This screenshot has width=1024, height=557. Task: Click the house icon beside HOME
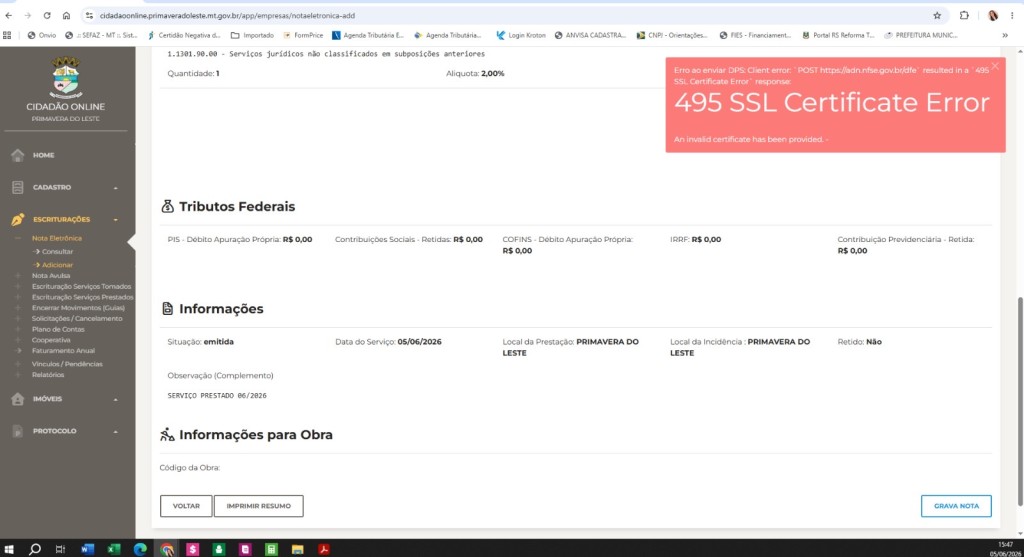18,155
